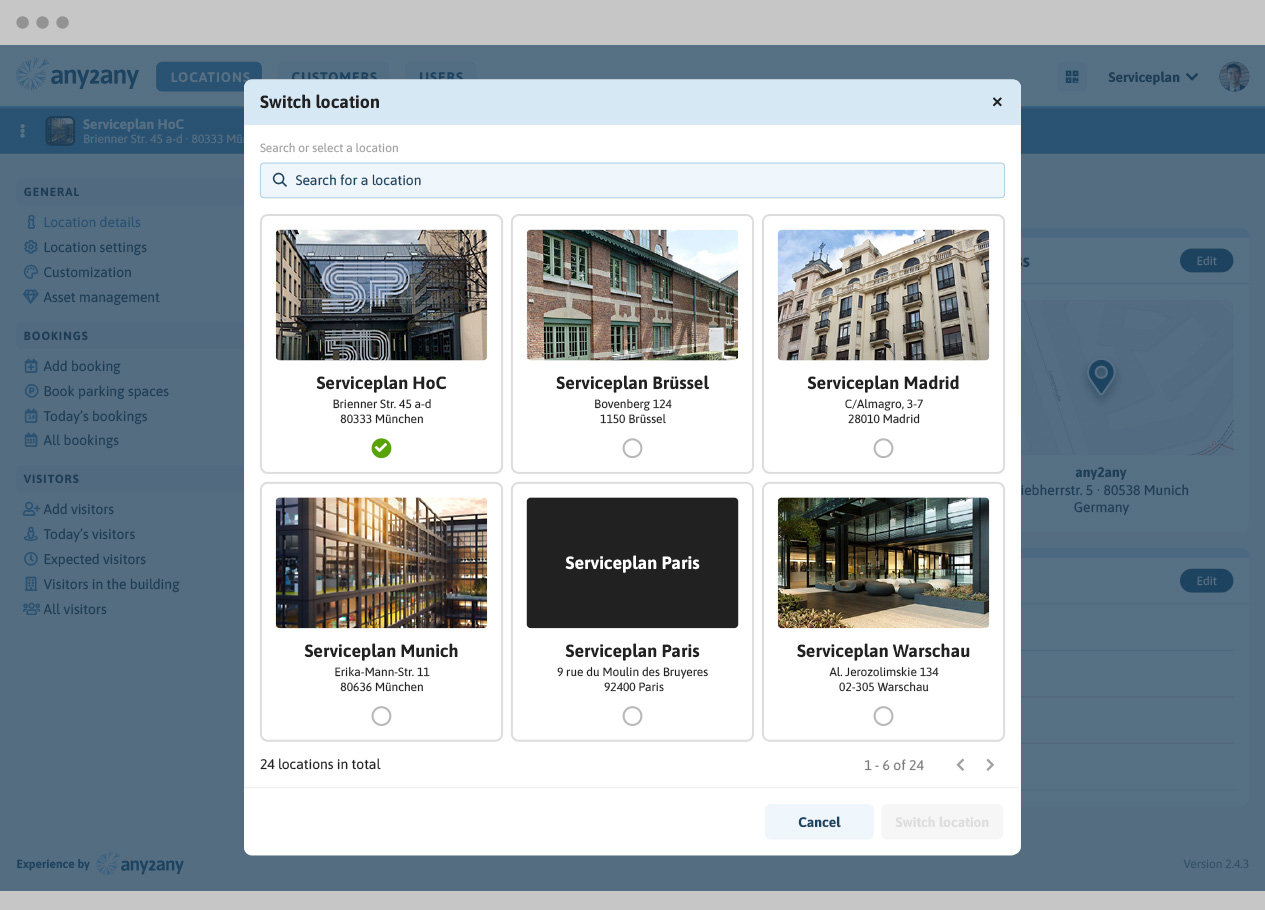The image size is (1265, 910).
Task: Toggle the checked Serviceplan HoC selection
Action: (x=381, y=448)
